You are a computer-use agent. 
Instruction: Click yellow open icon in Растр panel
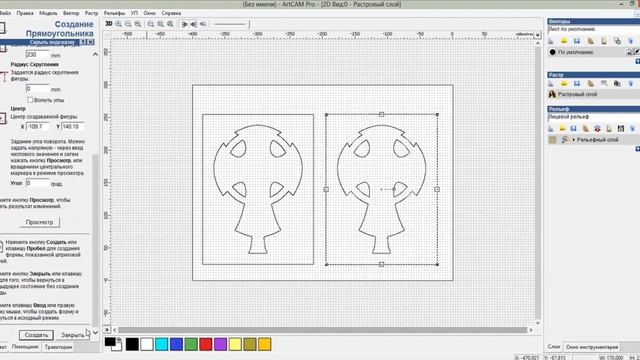point(564,84)
